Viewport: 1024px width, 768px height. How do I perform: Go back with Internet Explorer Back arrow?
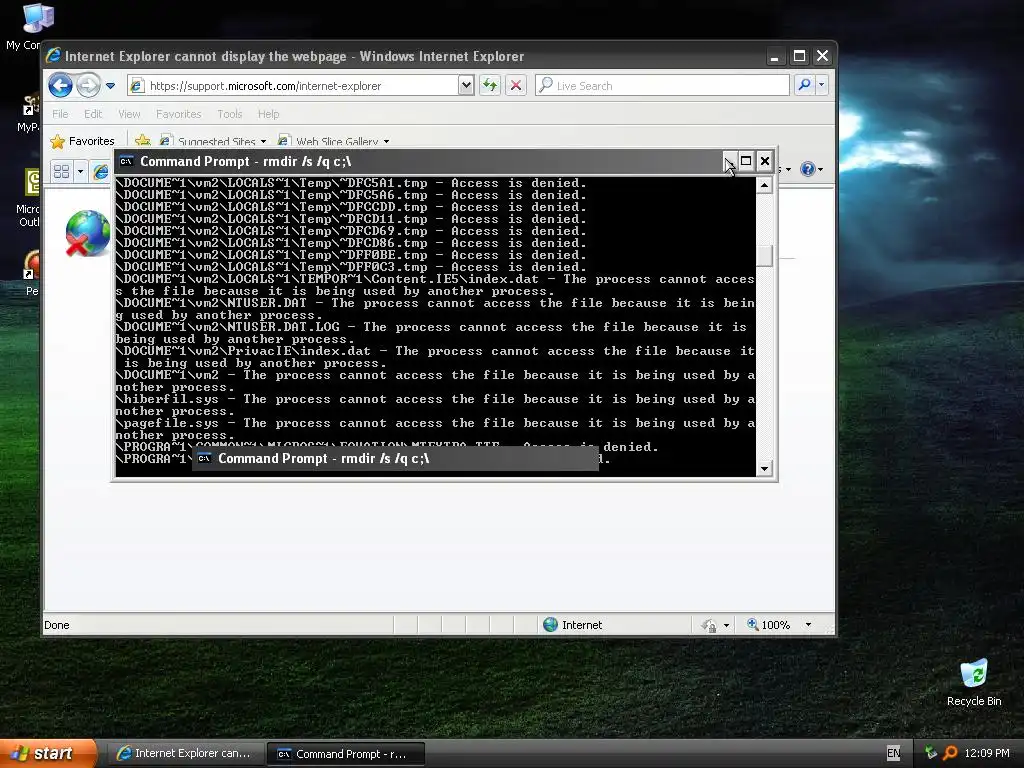pos(60,86)
